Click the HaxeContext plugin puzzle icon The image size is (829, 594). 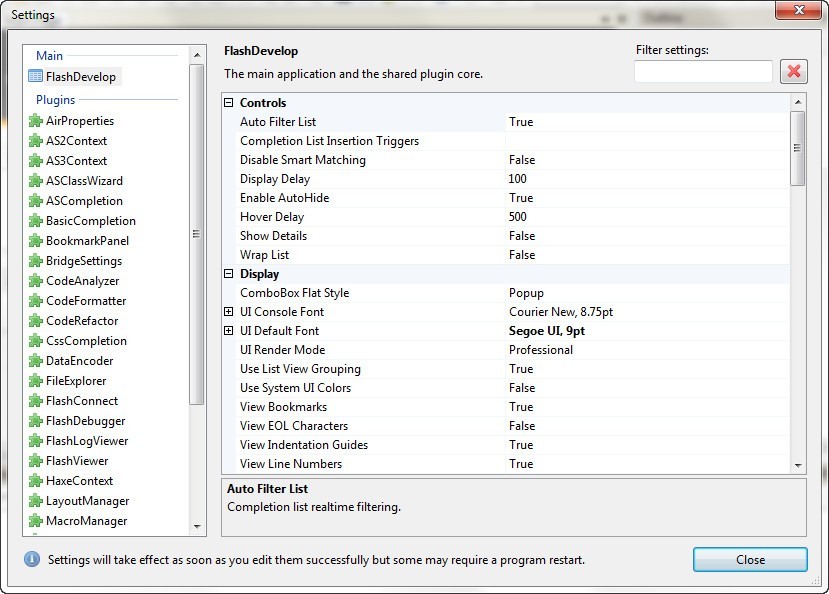[35, 481]
